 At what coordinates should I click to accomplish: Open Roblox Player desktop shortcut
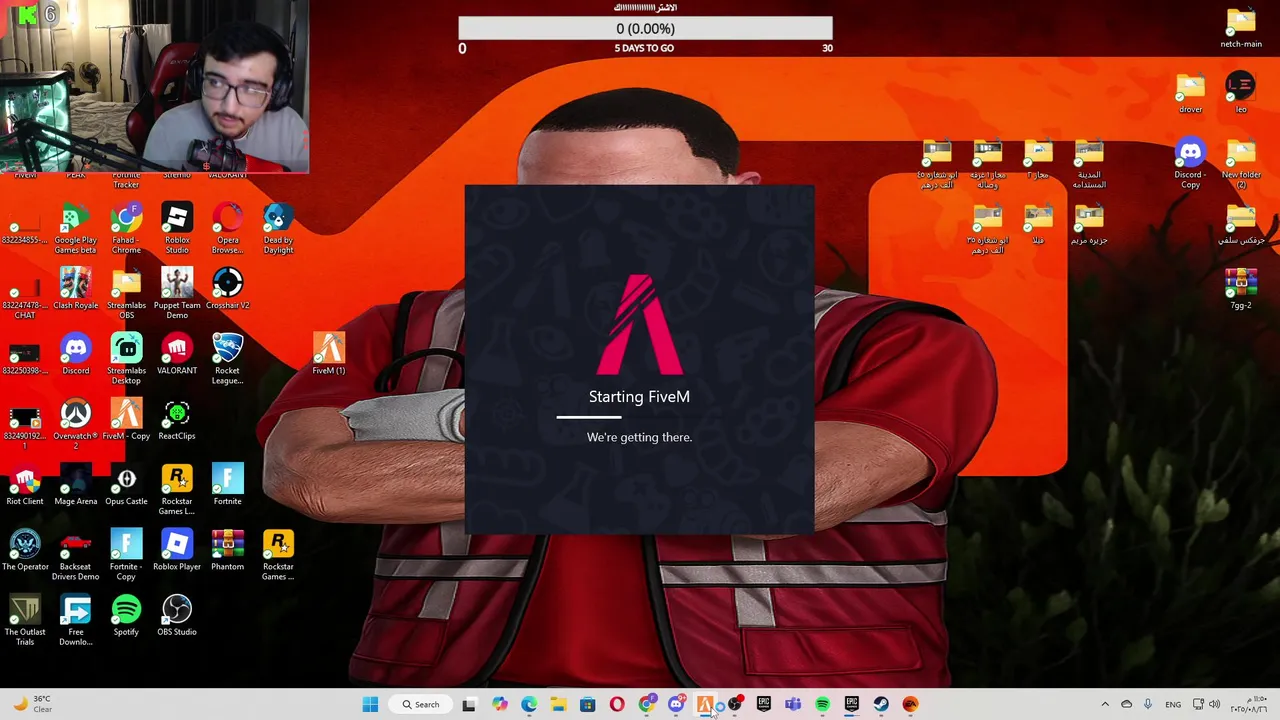(177, 550)
